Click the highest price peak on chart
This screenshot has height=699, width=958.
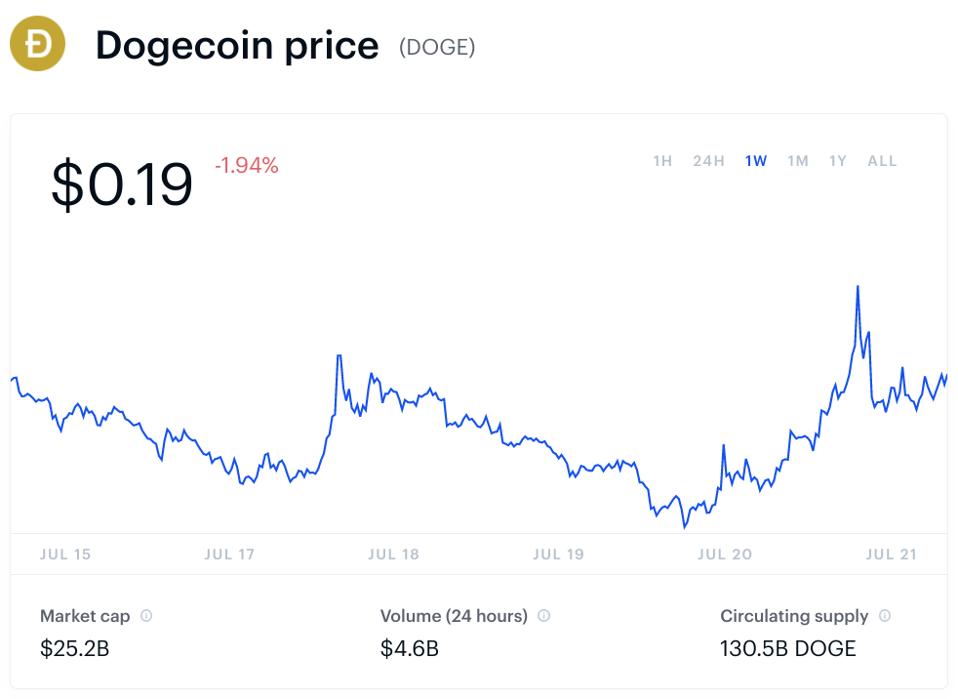858,287
